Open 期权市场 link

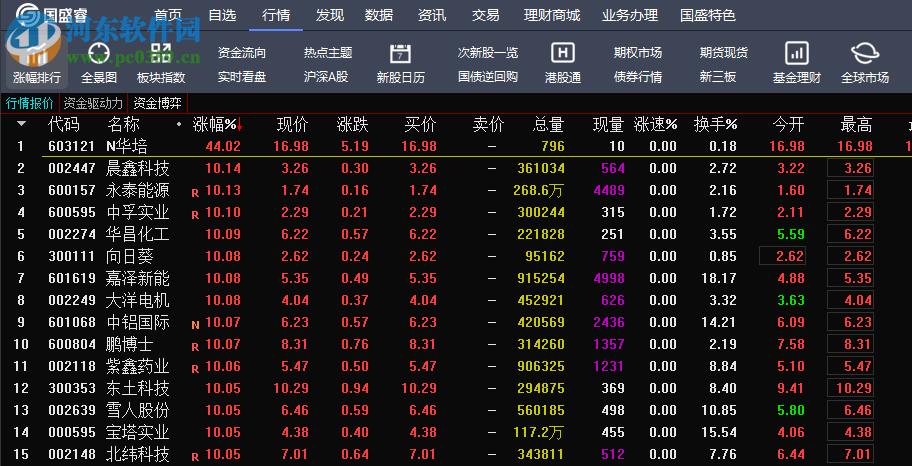pos(638,53)
